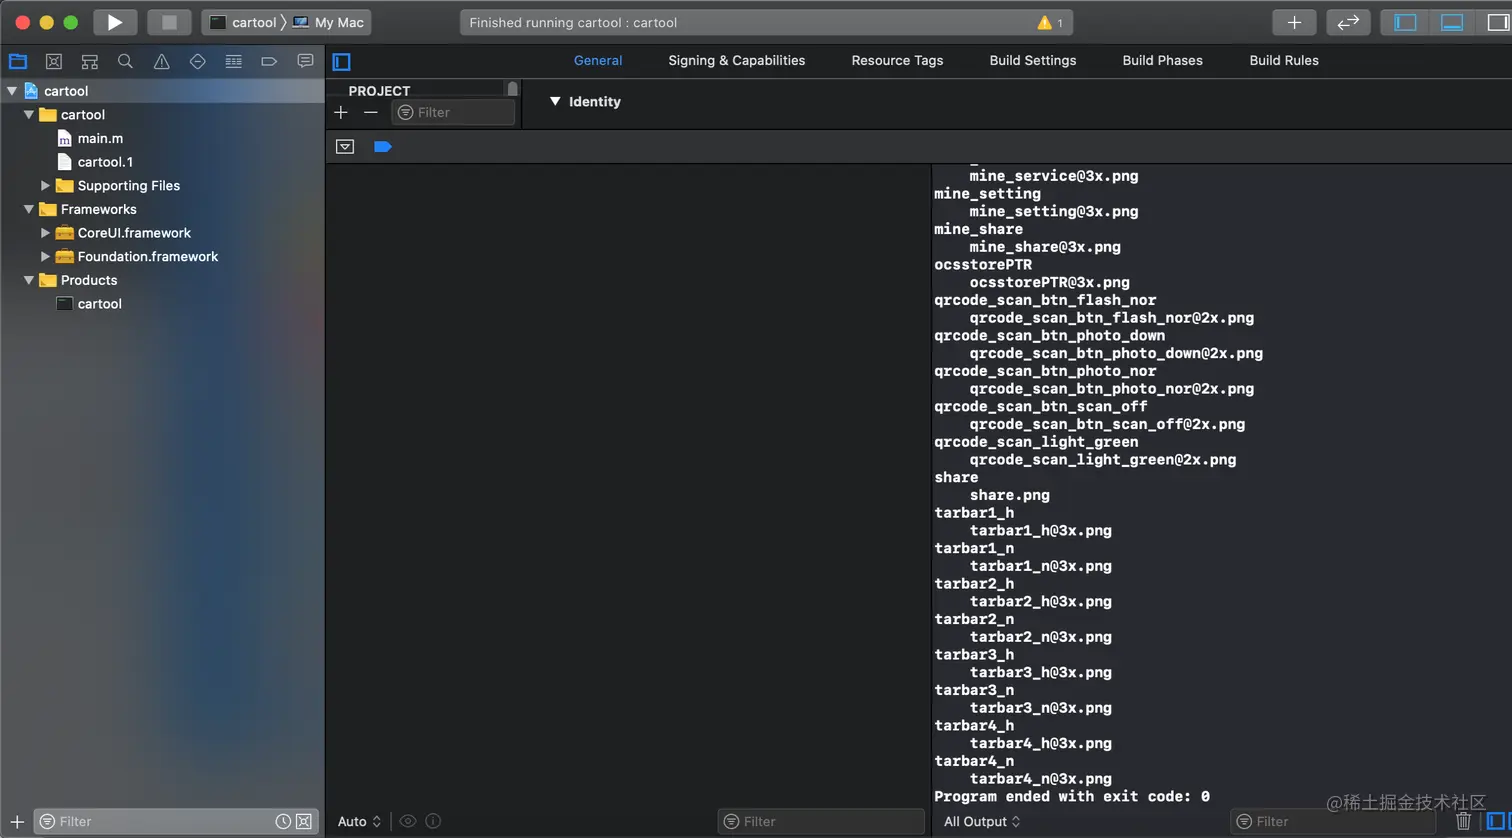Collapse the Products group

pos(29,281)
